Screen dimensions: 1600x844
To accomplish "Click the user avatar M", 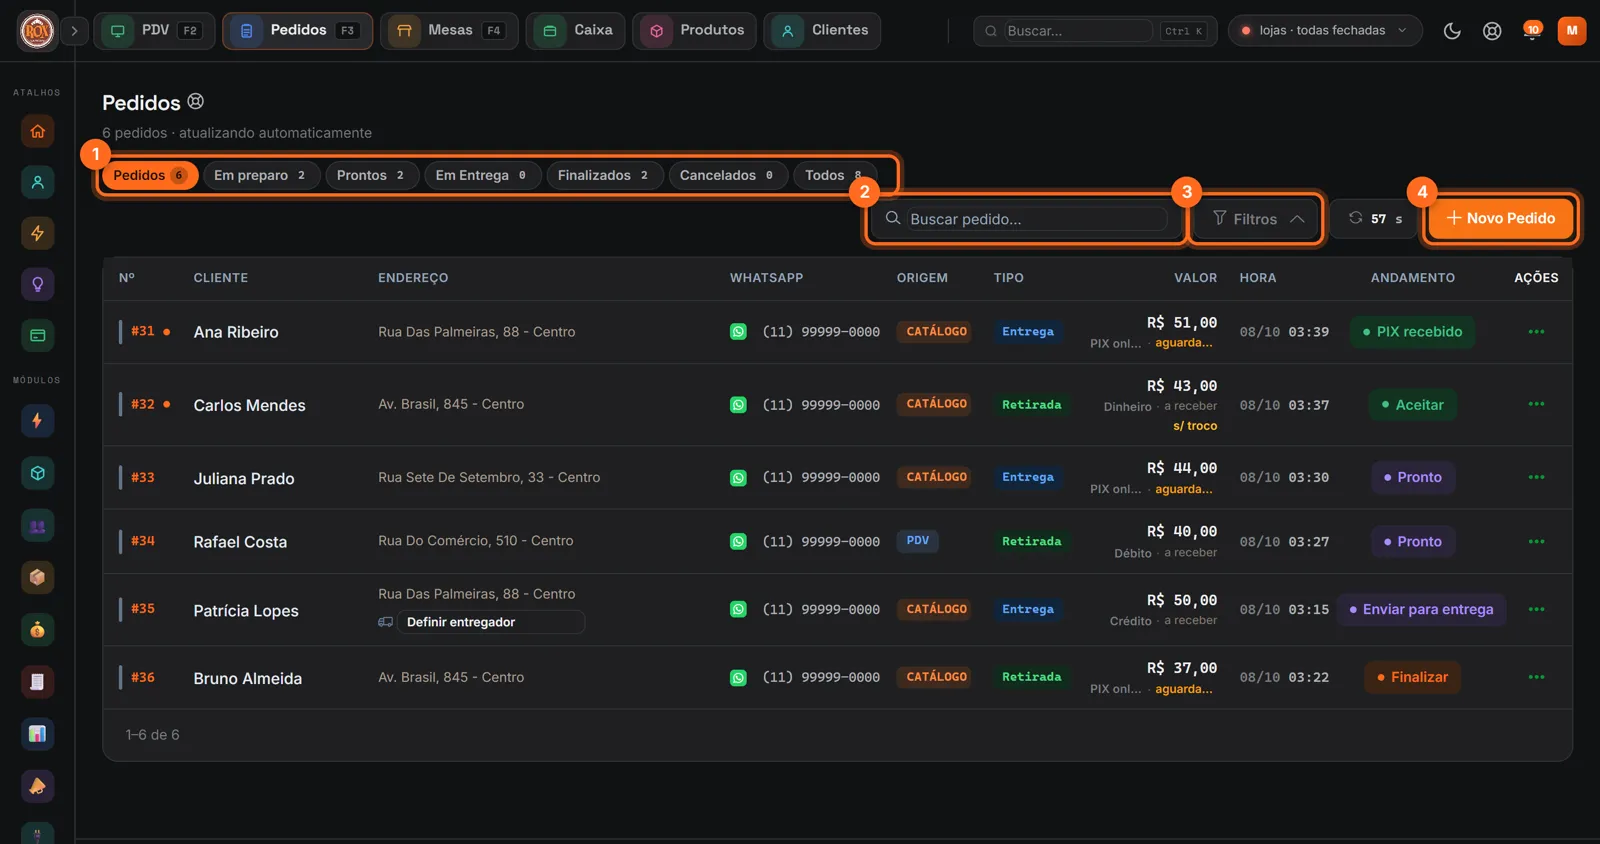I will [x=1572, y=31].
